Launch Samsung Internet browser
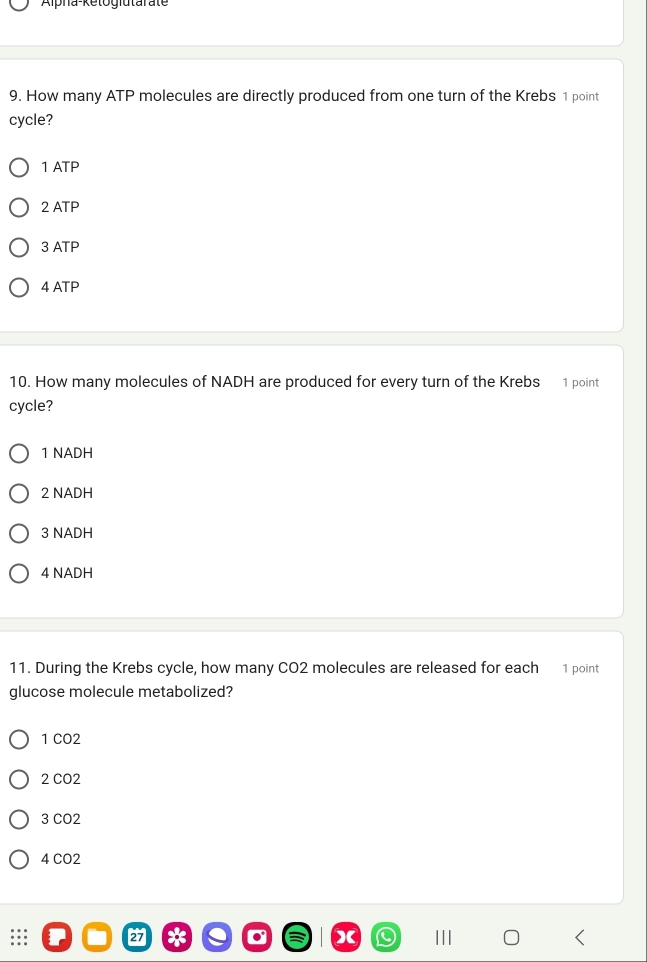 (217, 937)
